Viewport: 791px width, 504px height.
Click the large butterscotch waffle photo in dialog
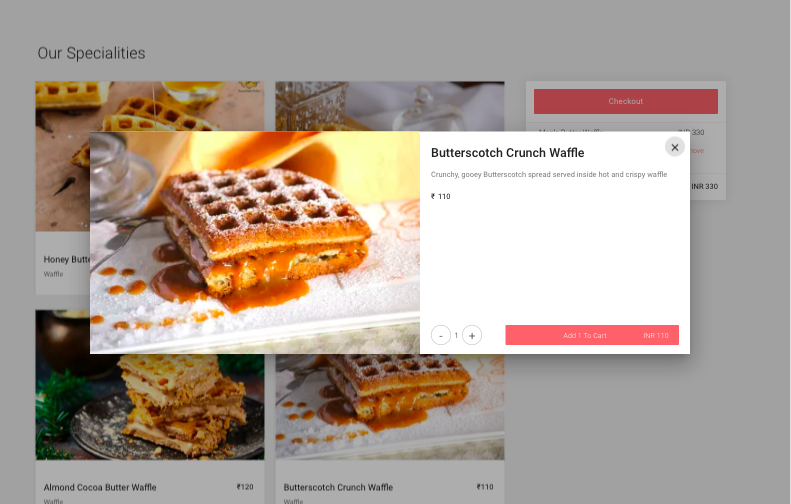(x=255, y=243)
